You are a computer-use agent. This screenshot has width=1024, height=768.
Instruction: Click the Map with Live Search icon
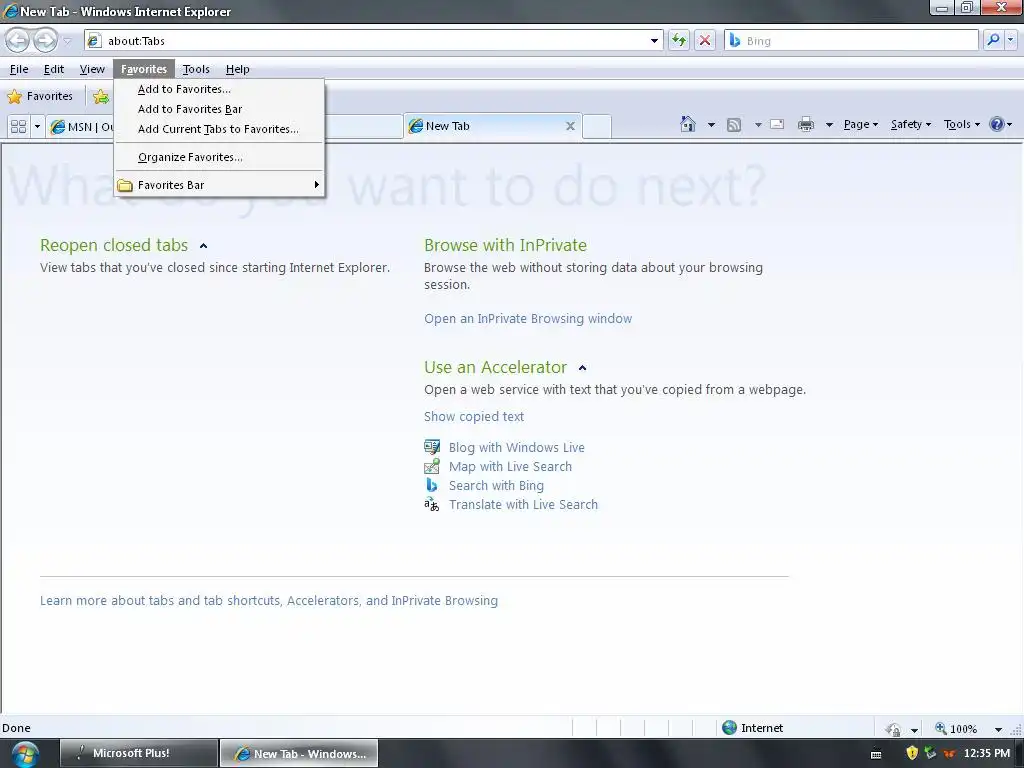[432, 466]
